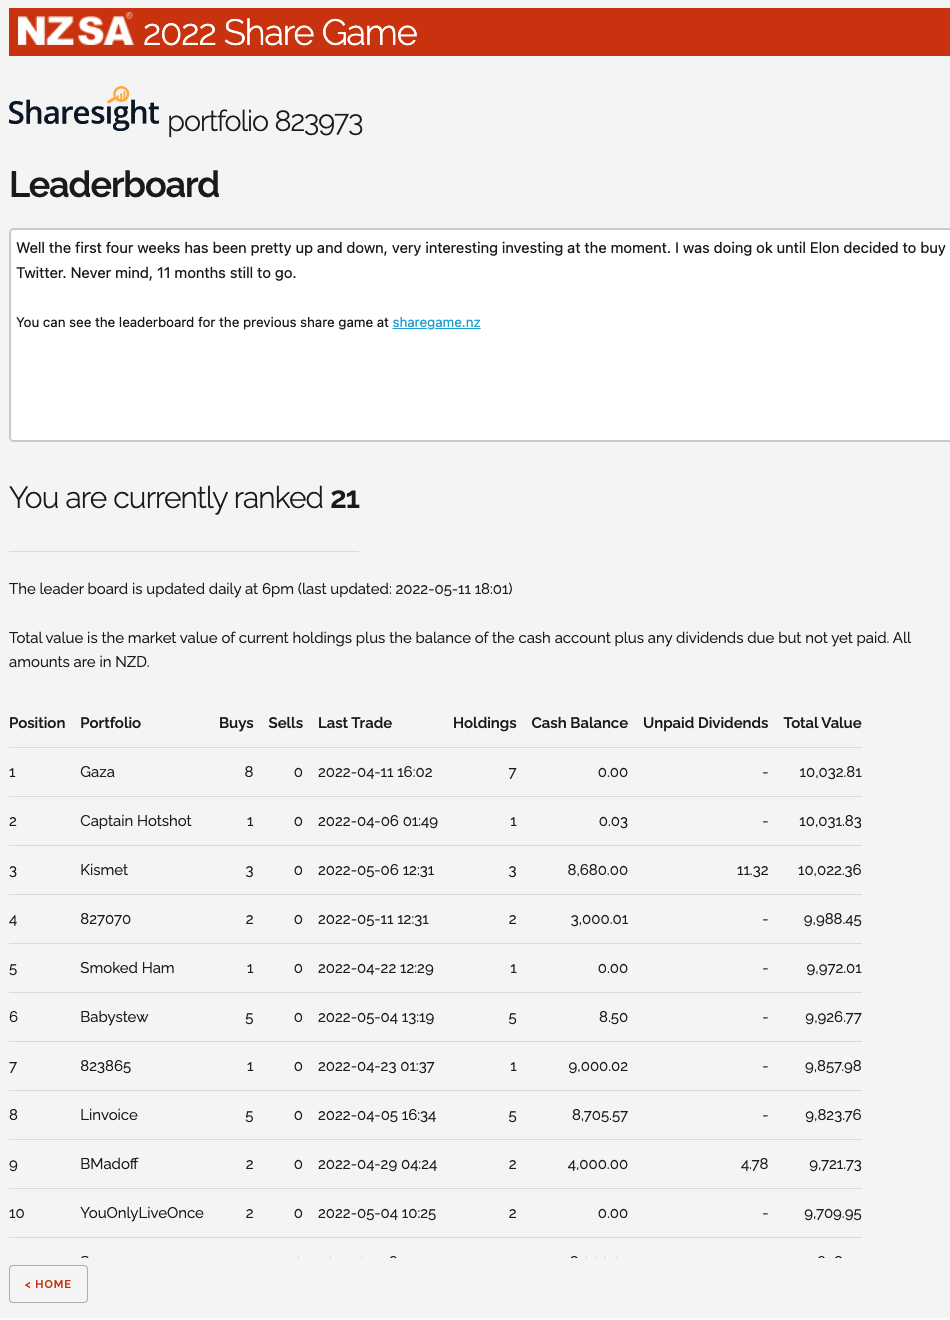Select the Linvoice portfolio entry
This screenshot has height=1320, width=950.
click(x=108, y=1115)
